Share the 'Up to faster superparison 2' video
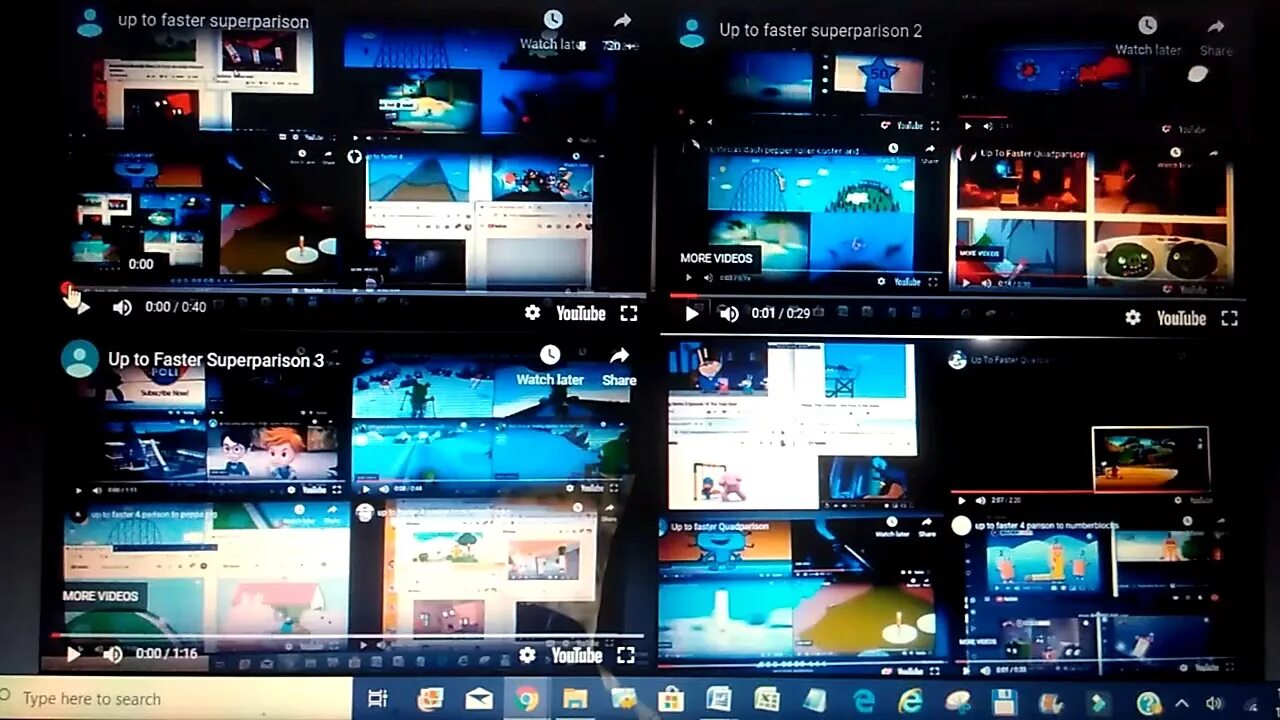Viewport: 1280px width, 720px height. pos(1216,36)
